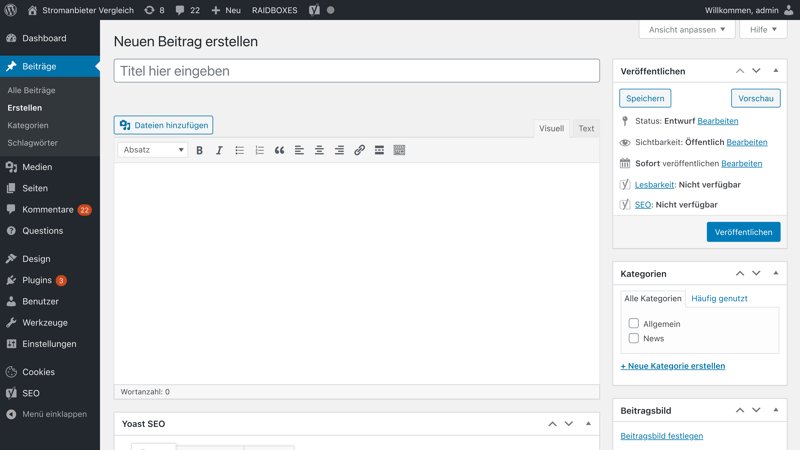
Task: Insert a bulleted list
Action: click(239, 150)
